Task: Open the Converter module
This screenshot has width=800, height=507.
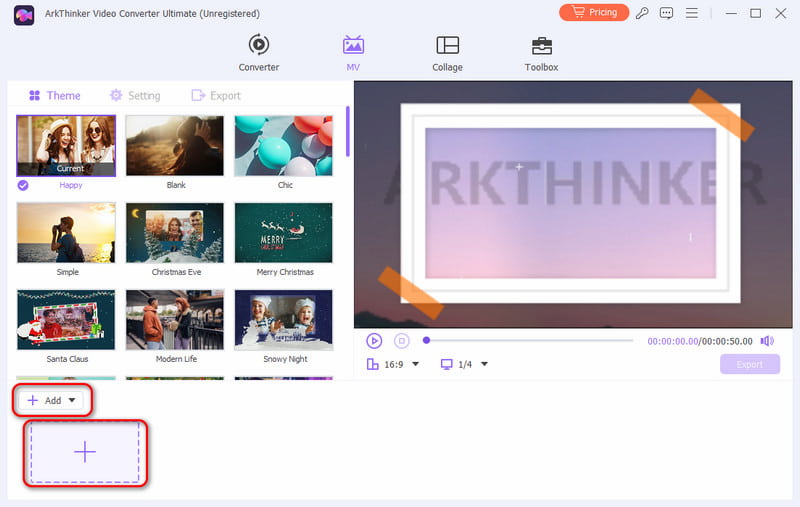Action: tap(259, 53)
